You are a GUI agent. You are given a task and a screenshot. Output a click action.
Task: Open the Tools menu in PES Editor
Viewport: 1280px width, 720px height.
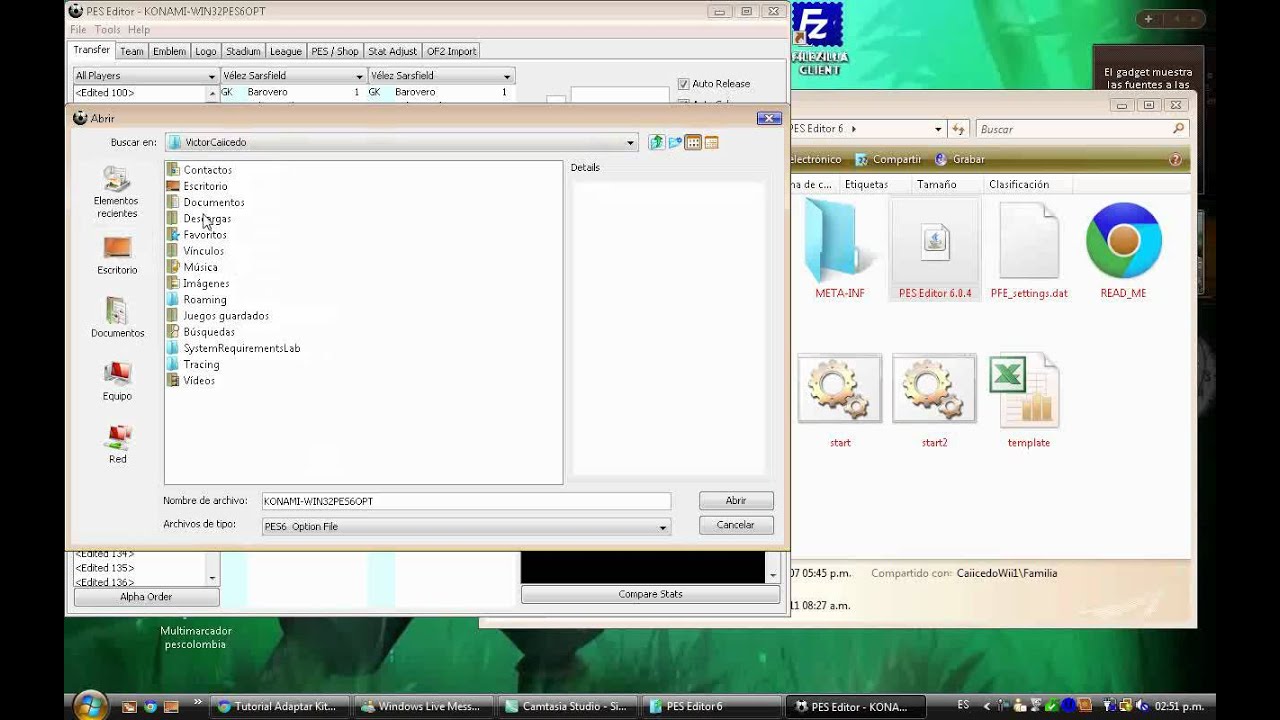107,30
